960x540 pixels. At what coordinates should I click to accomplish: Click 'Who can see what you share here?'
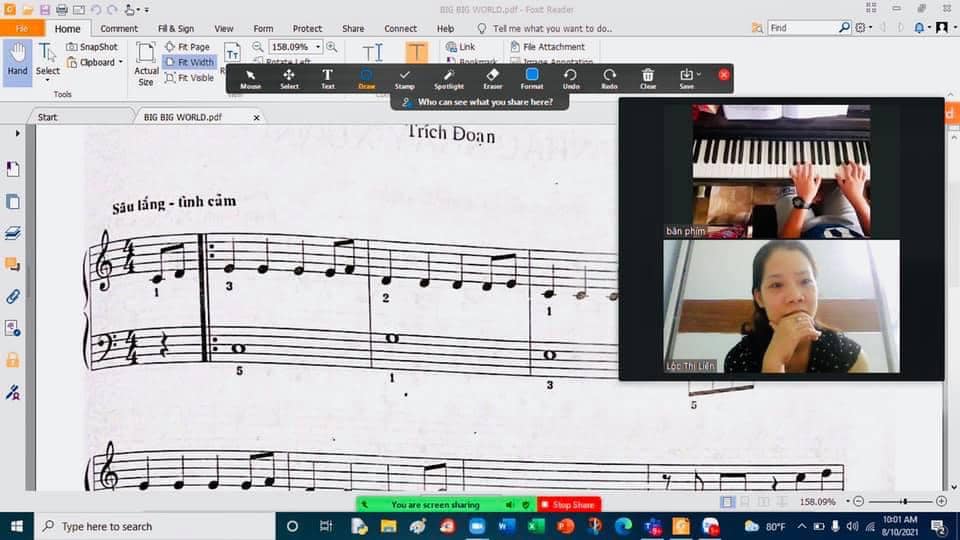[x=479, y=102]
